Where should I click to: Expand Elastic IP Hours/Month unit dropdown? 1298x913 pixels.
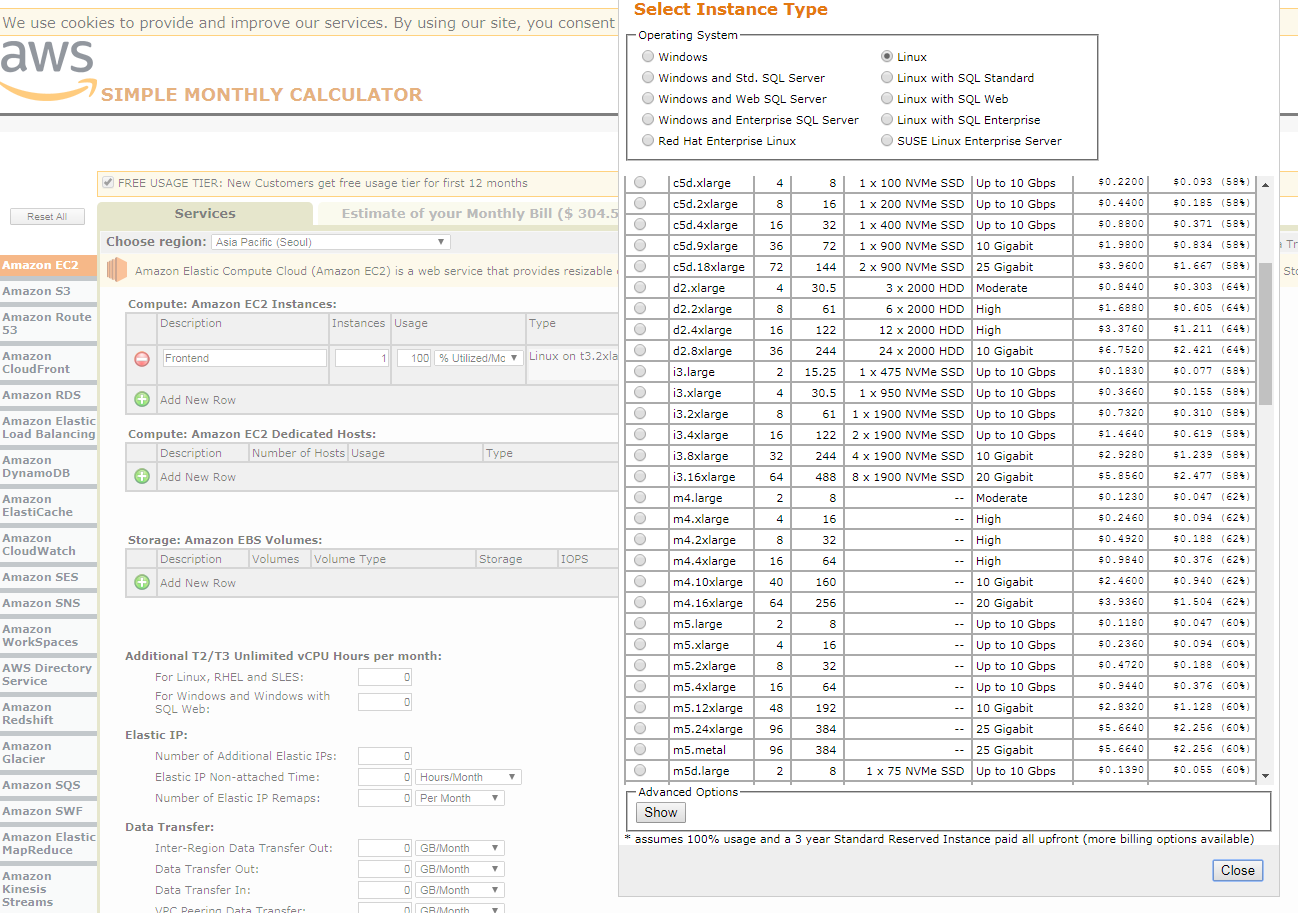(468, 777)
